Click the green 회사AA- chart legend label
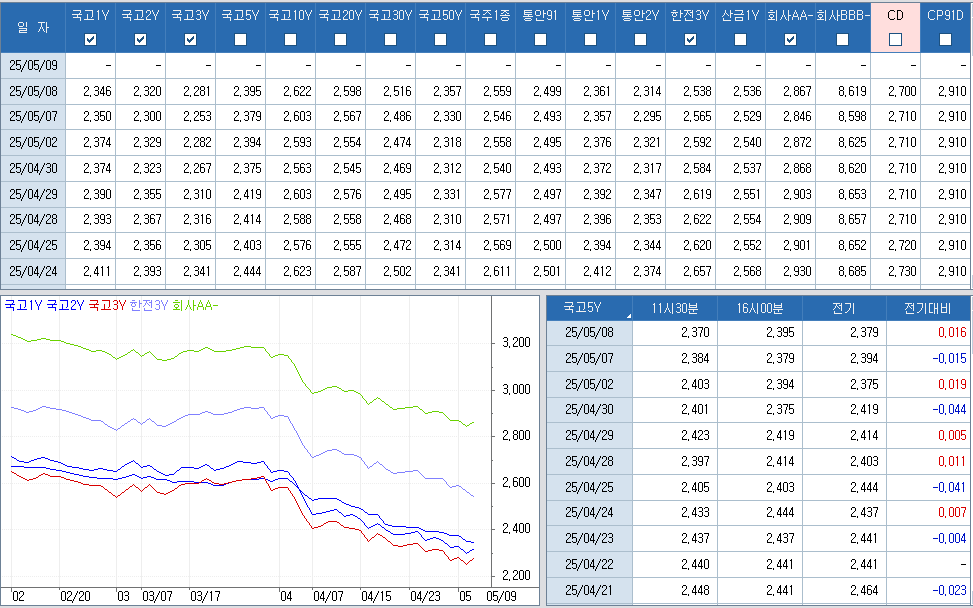 [x=195, y=305]
